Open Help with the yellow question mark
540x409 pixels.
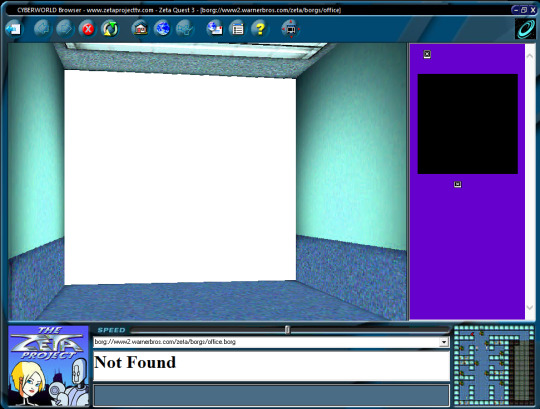260,29
